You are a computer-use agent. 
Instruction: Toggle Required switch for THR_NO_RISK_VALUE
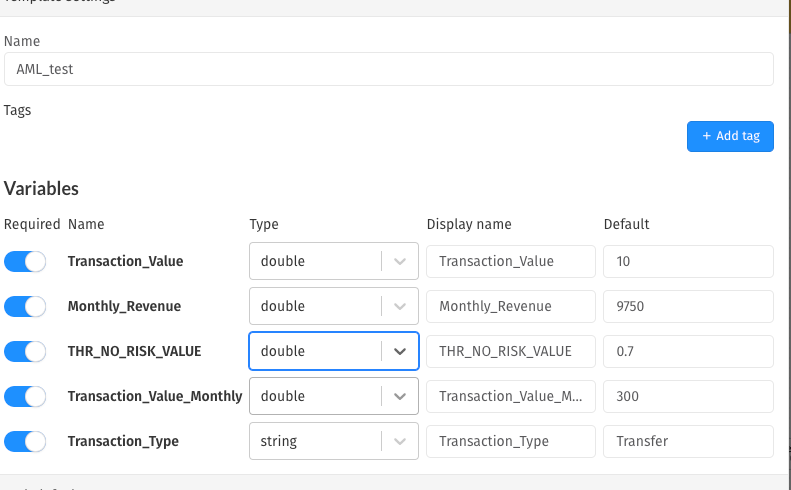[x=25, y=351]
